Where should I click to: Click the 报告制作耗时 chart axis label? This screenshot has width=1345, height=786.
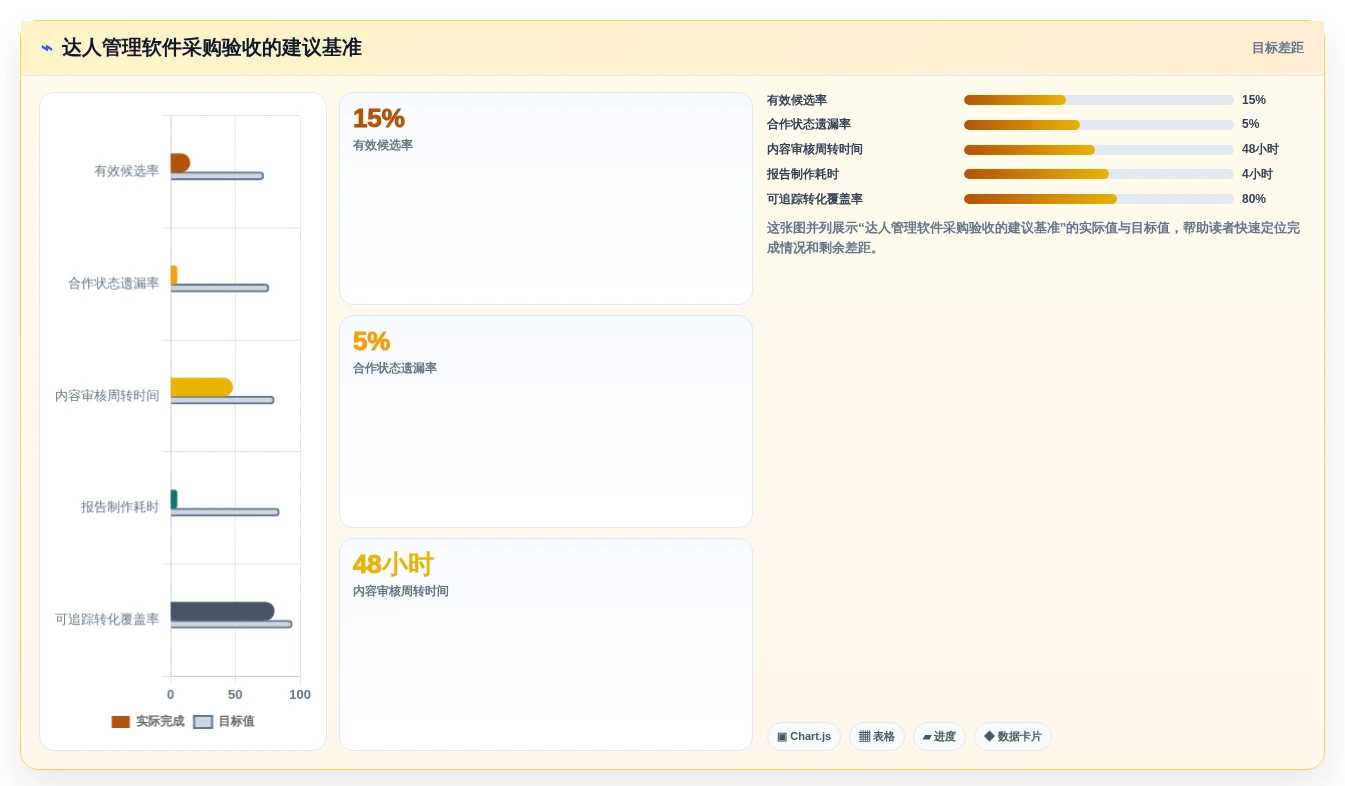coord(120,507)
